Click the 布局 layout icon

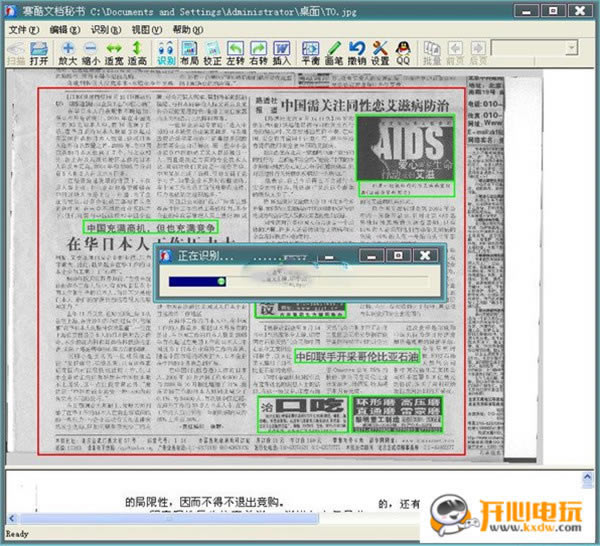[x=189, y=53]
